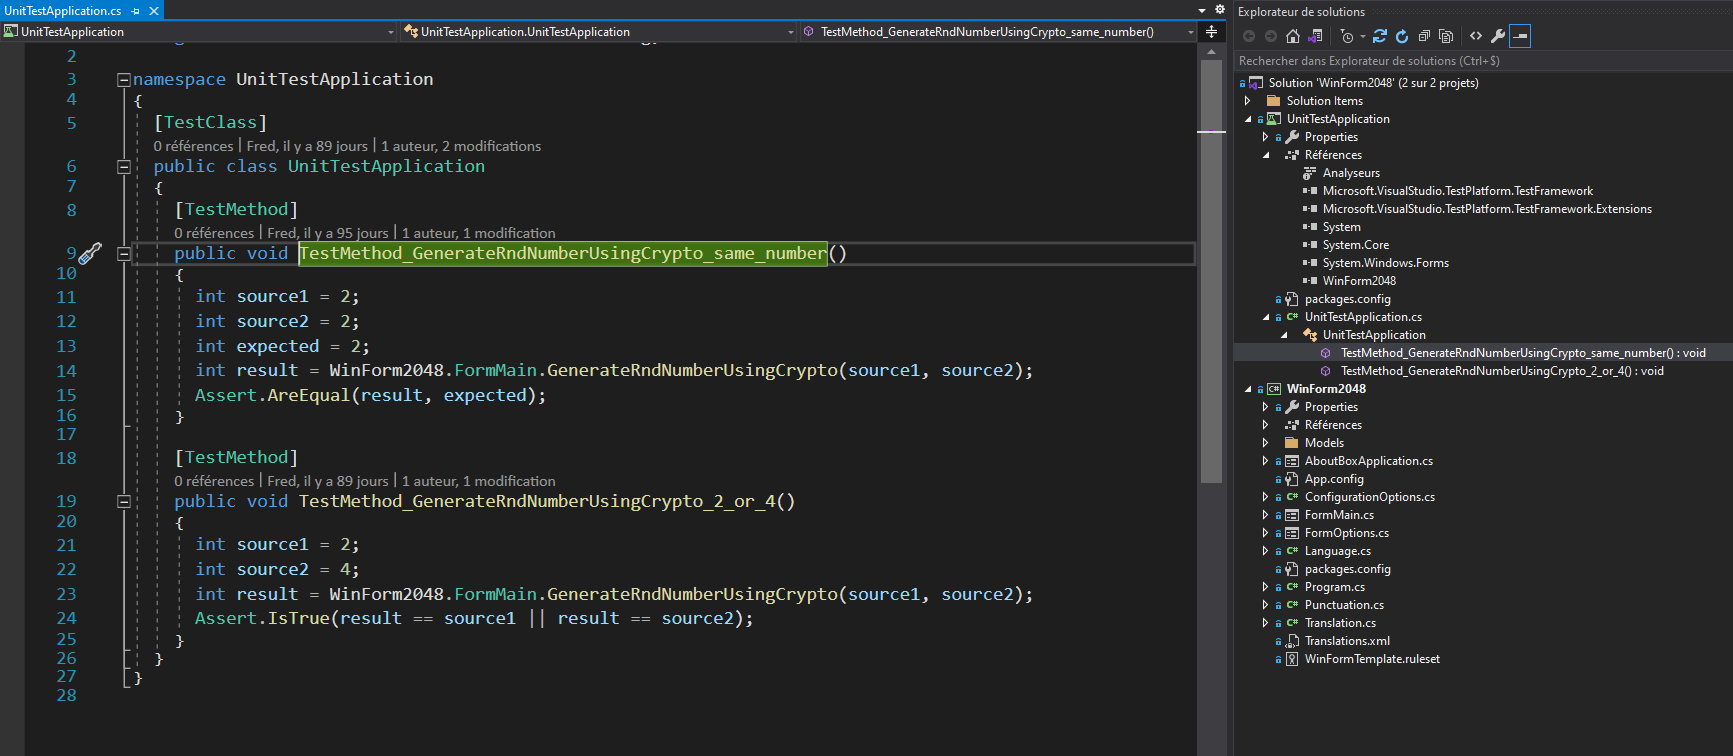Click the forward arrow in Solution Explorer
Viewport: 1733px width, 756px height.
(x=1271, y=36)
